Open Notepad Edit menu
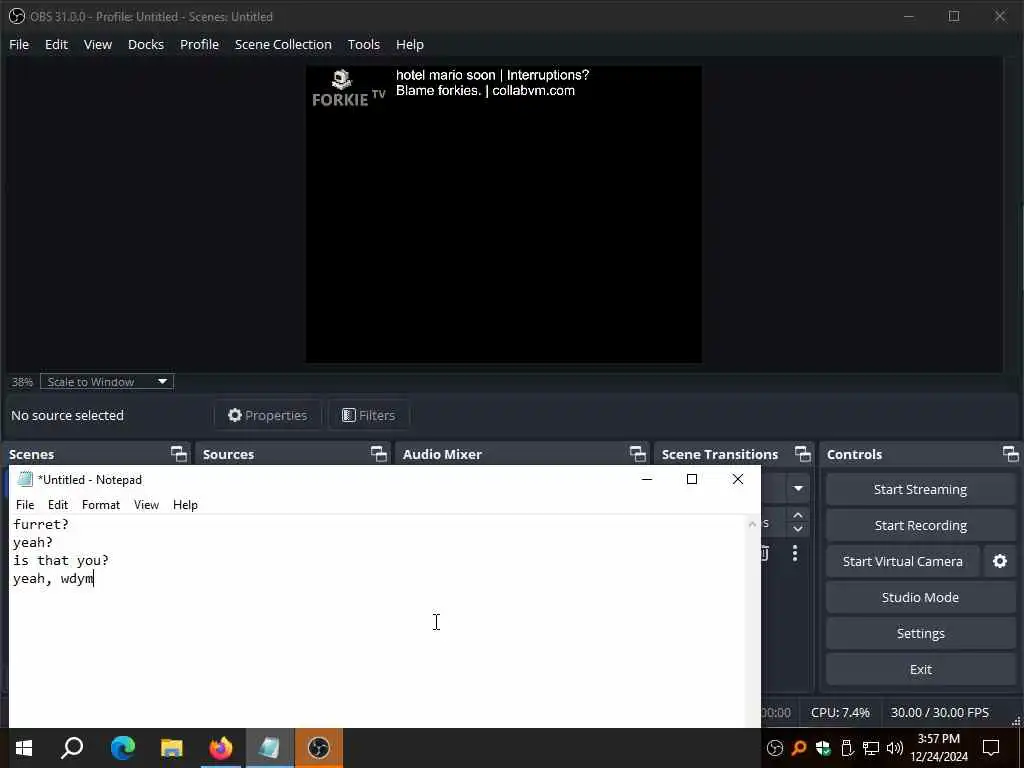Image resolution: width=1024 pixels, height=768 pixels. (57, 505)
